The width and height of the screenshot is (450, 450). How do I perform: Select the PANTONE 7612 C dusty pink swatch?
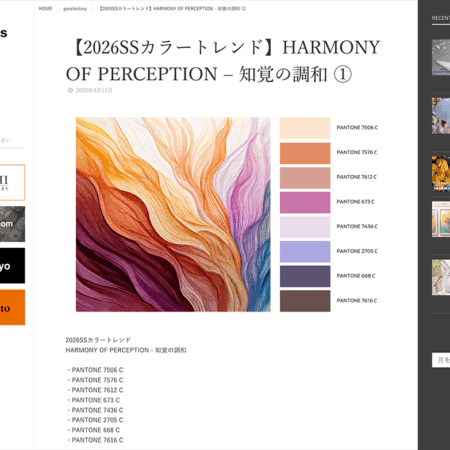click(x=305, y=178)
